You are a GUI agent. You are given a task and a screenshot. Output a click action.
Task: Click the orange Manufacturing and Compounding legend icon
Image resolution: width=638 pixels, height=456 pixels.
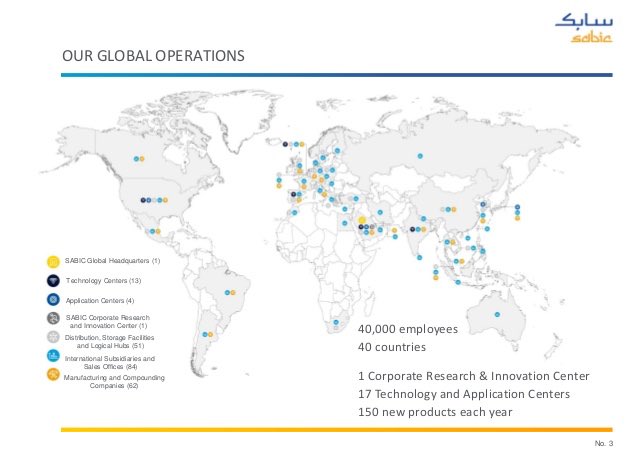53,374
